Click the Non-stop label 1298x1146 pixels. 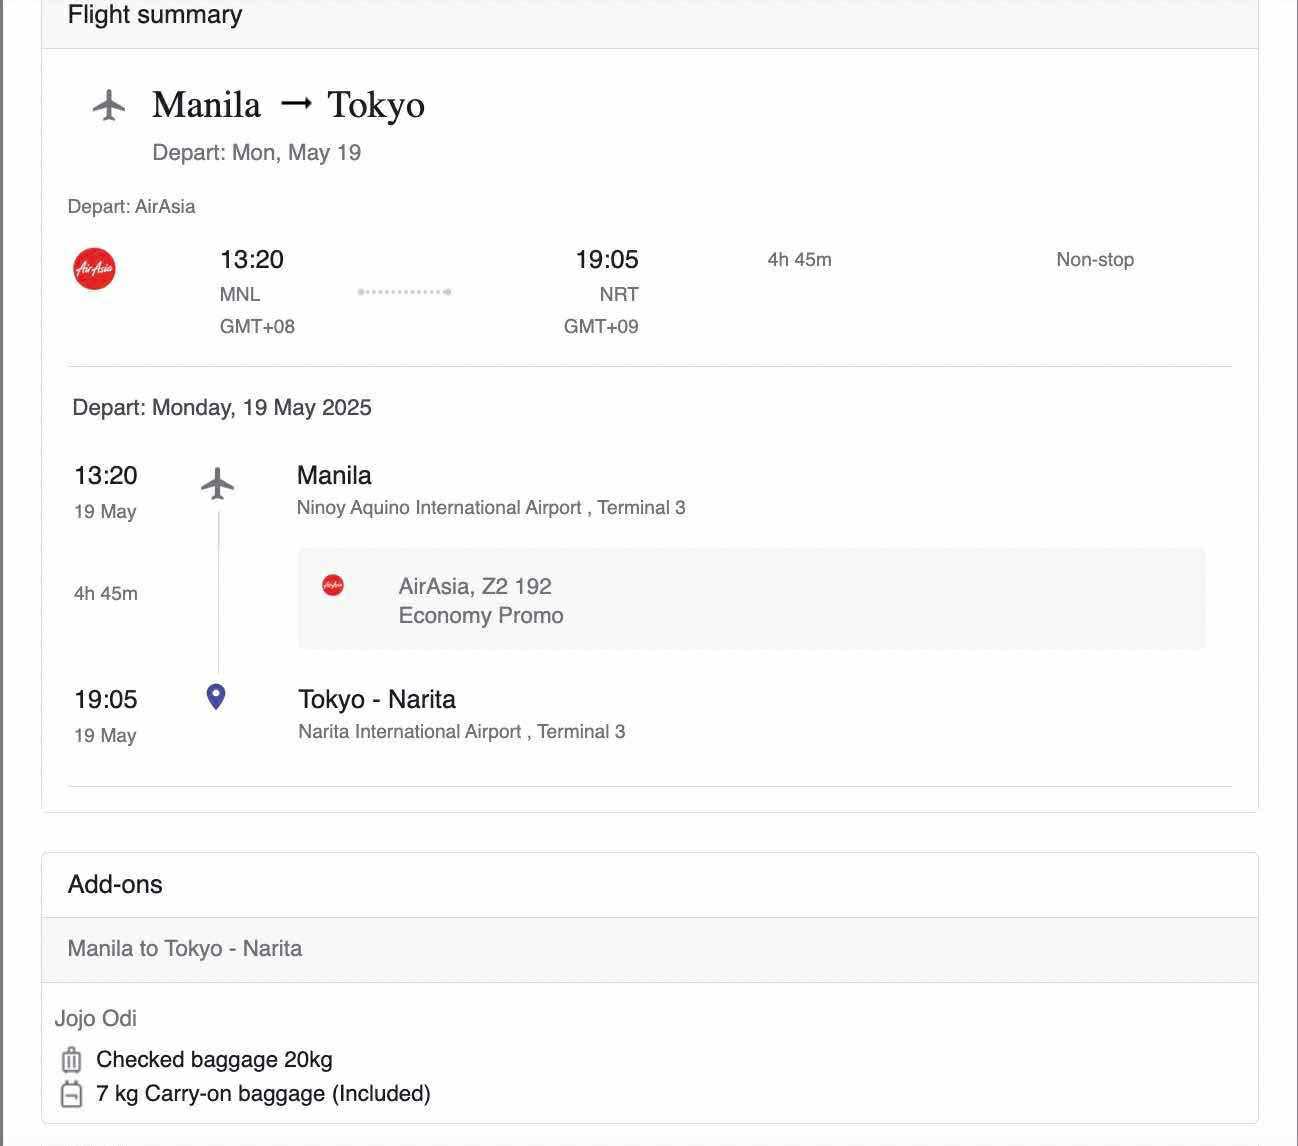(1094, 260)
